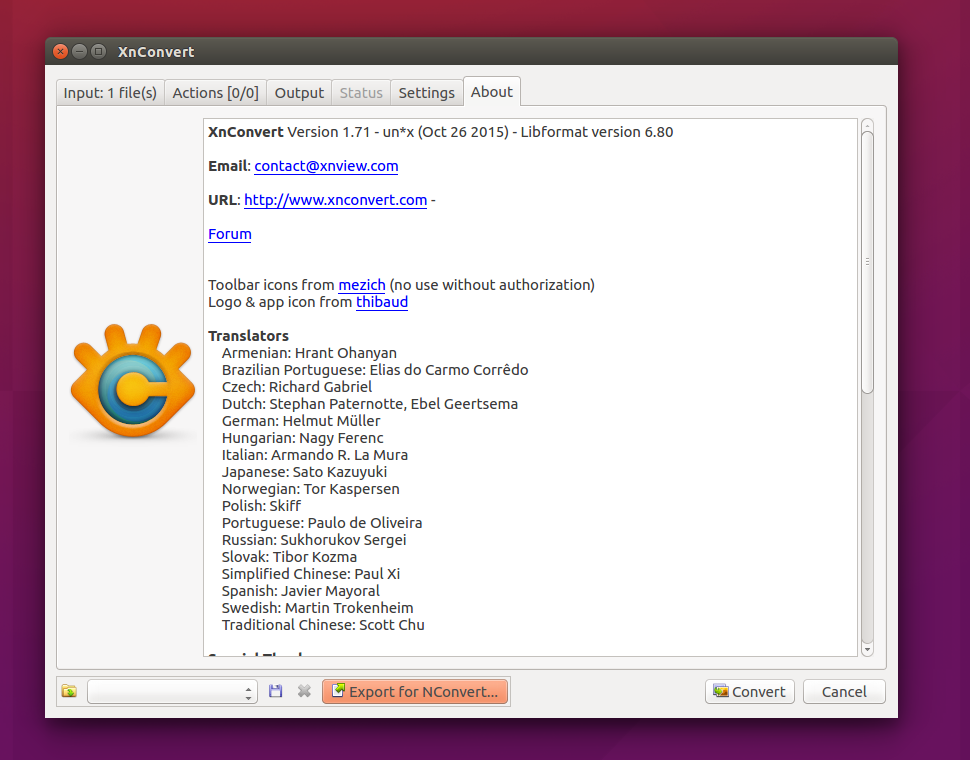The width and height of the screenshot is (970, 760).
Task: Click Export for NConvert button
Action: coord(415,691)
